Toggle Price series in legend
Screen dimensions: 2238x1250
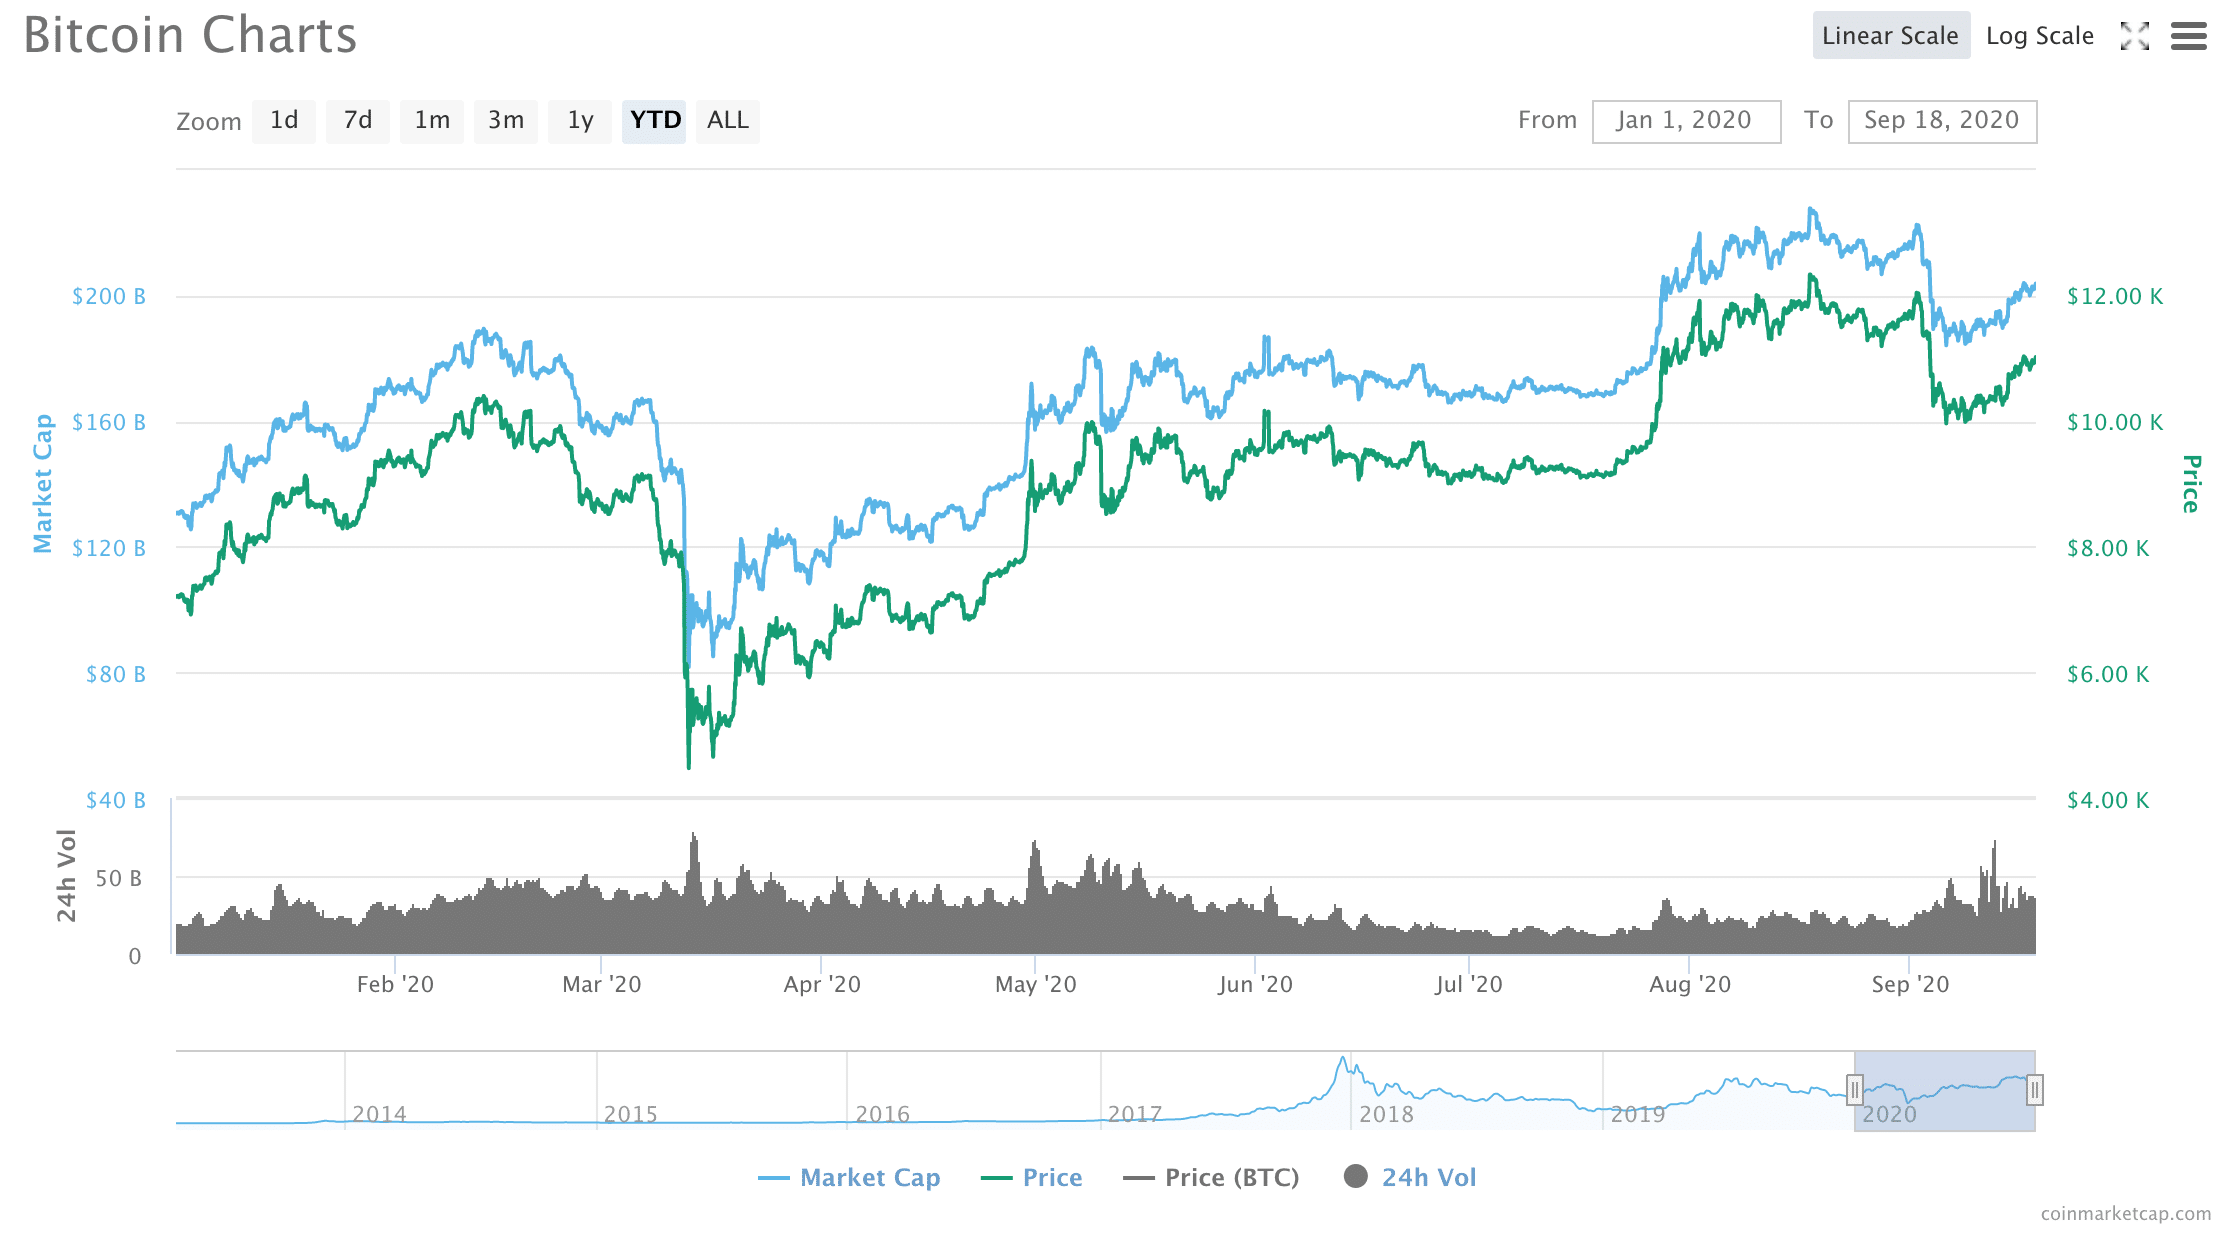(1033, 1177)
